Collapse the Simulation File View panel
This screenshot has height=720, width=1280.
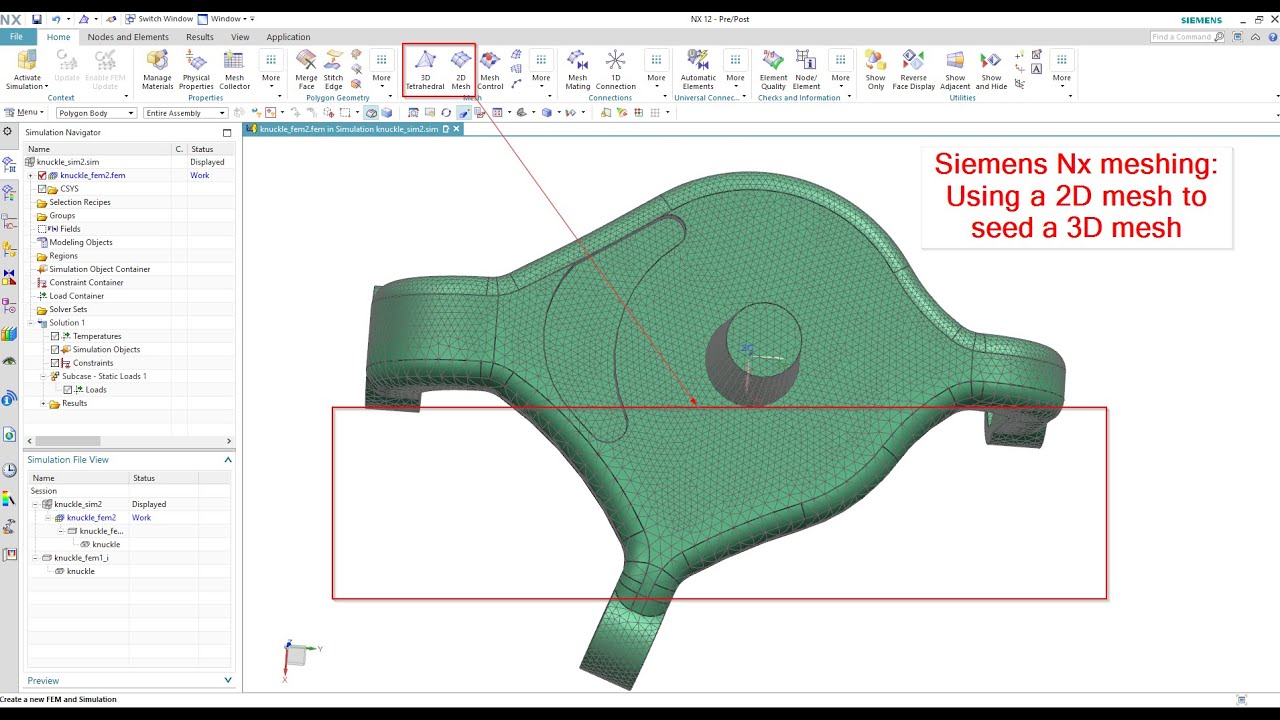[228, 460]
